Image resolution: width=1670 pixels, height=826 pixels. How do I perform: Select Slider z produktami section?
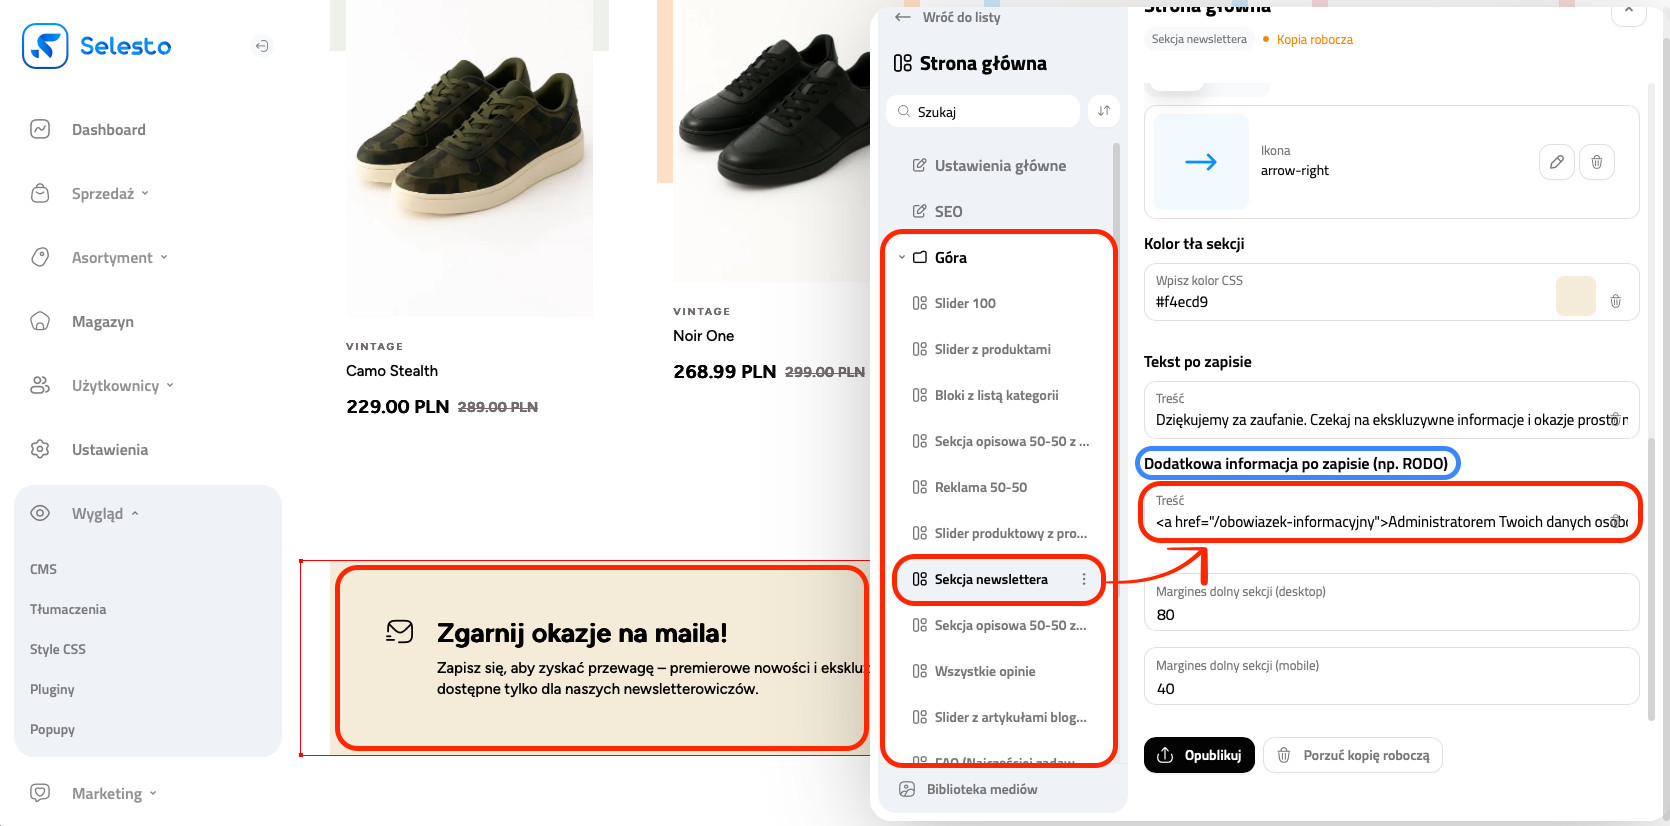coord(992,349)
